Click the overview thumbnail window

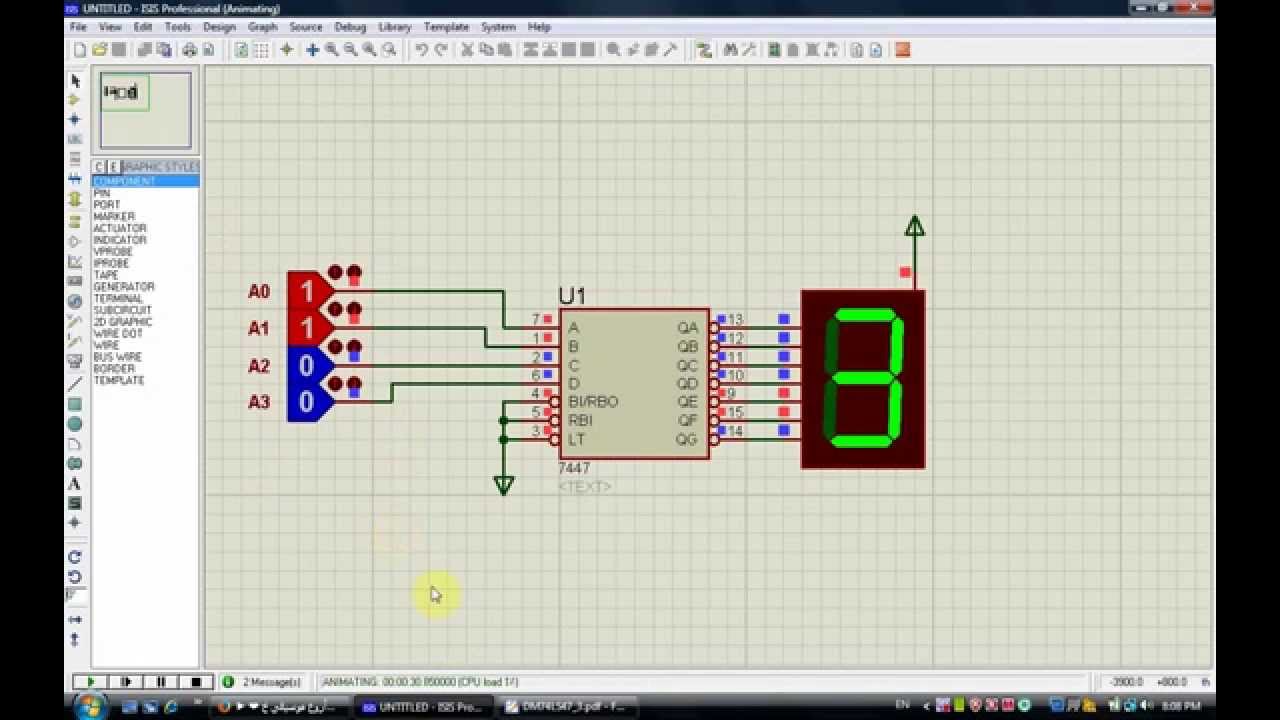[145, 110]
